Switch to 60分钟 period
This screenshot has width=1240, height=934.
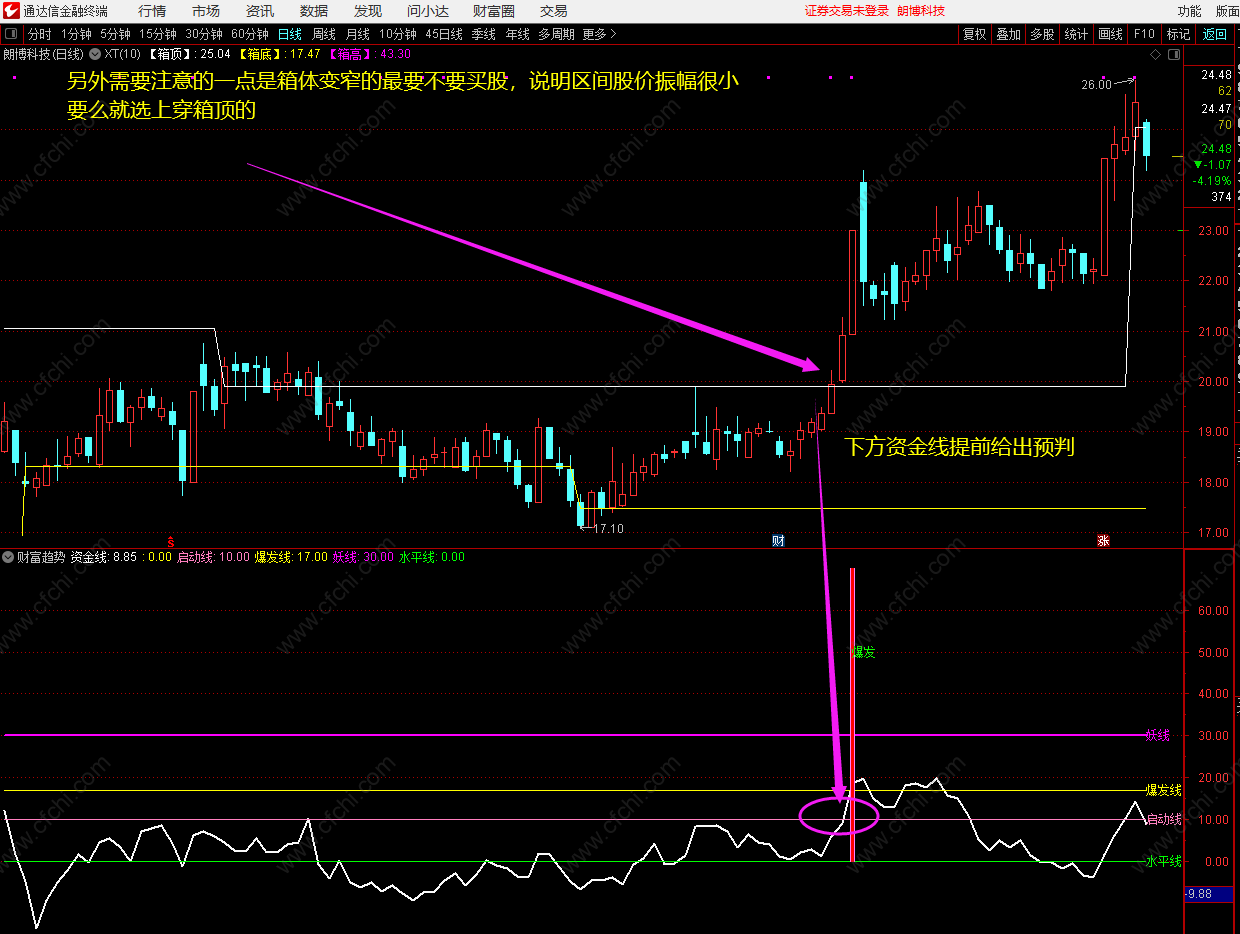click(250, 34)
